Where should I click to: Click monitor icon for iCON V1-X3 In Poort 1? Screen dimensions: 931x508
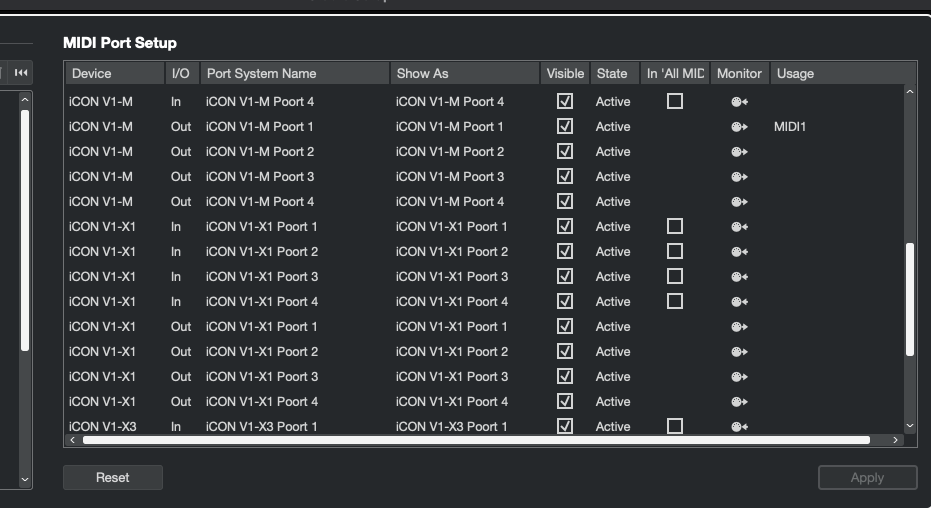(x=739, y=427)
